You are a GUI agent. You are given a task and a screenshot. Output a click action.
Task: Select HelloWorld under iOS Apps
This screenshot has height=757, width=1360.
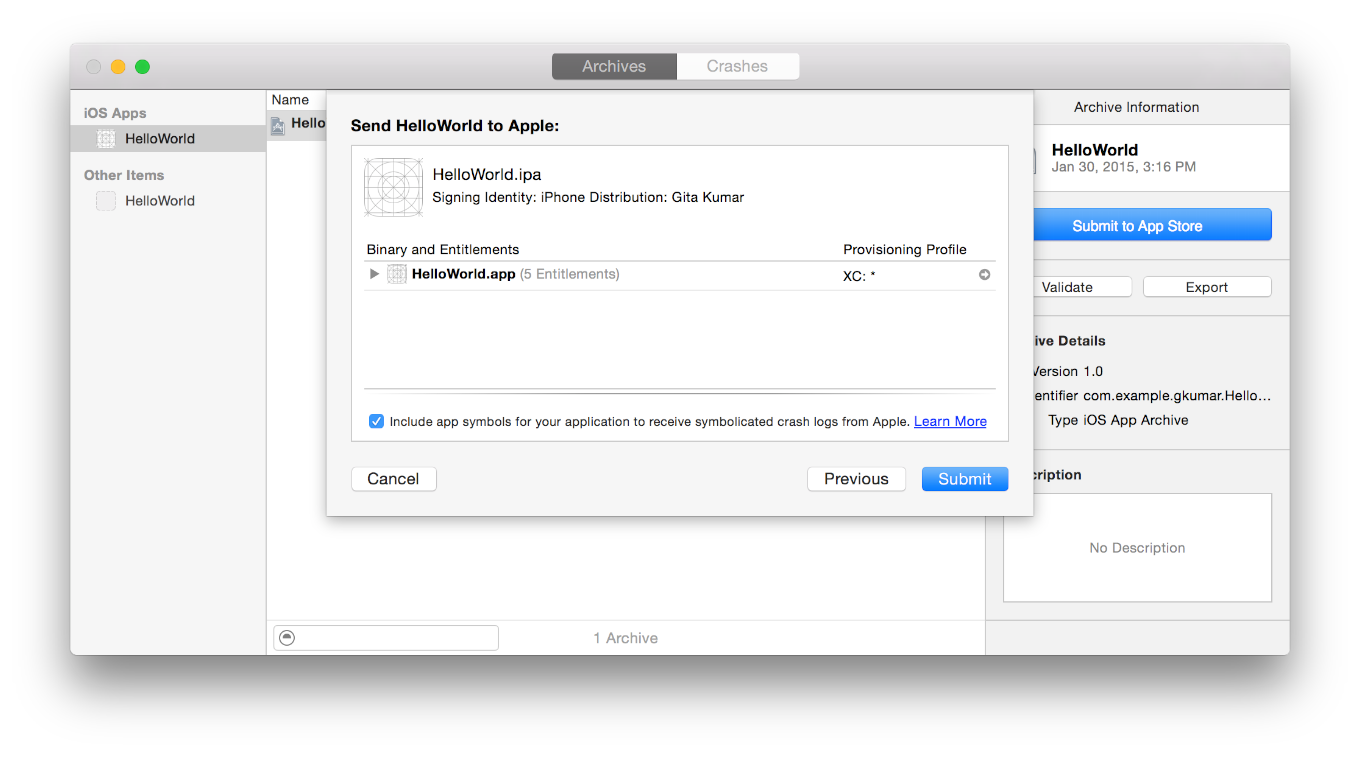coord(168,138)
